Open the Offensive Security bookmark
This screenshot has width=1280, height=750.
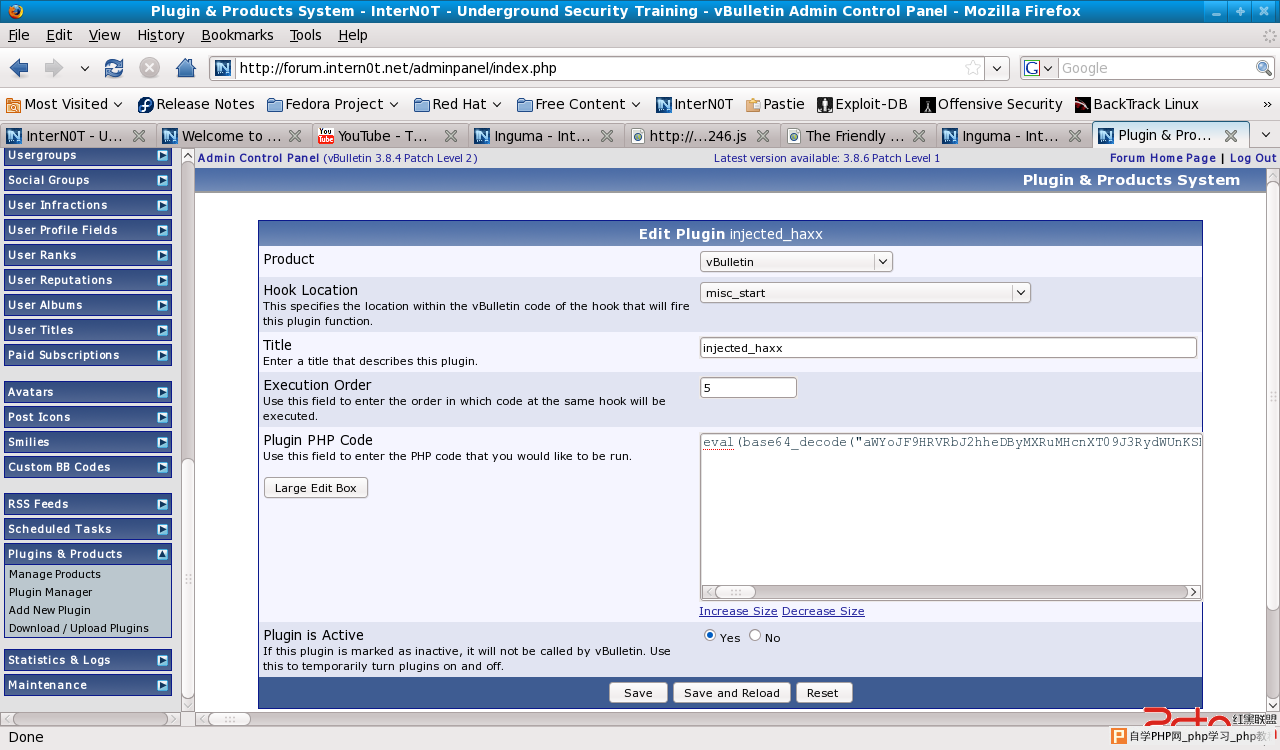[991, 104]
